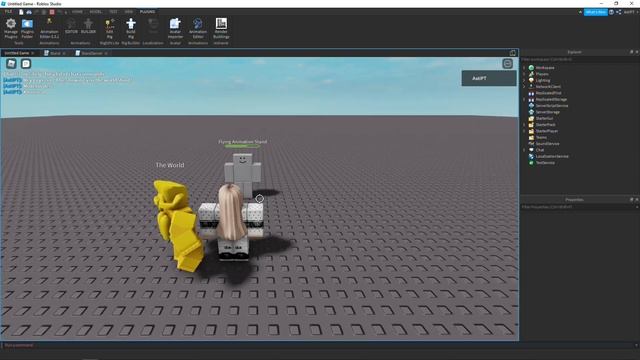
Task: Click the round icon right of What's New
Action: (x=611, y=12)
